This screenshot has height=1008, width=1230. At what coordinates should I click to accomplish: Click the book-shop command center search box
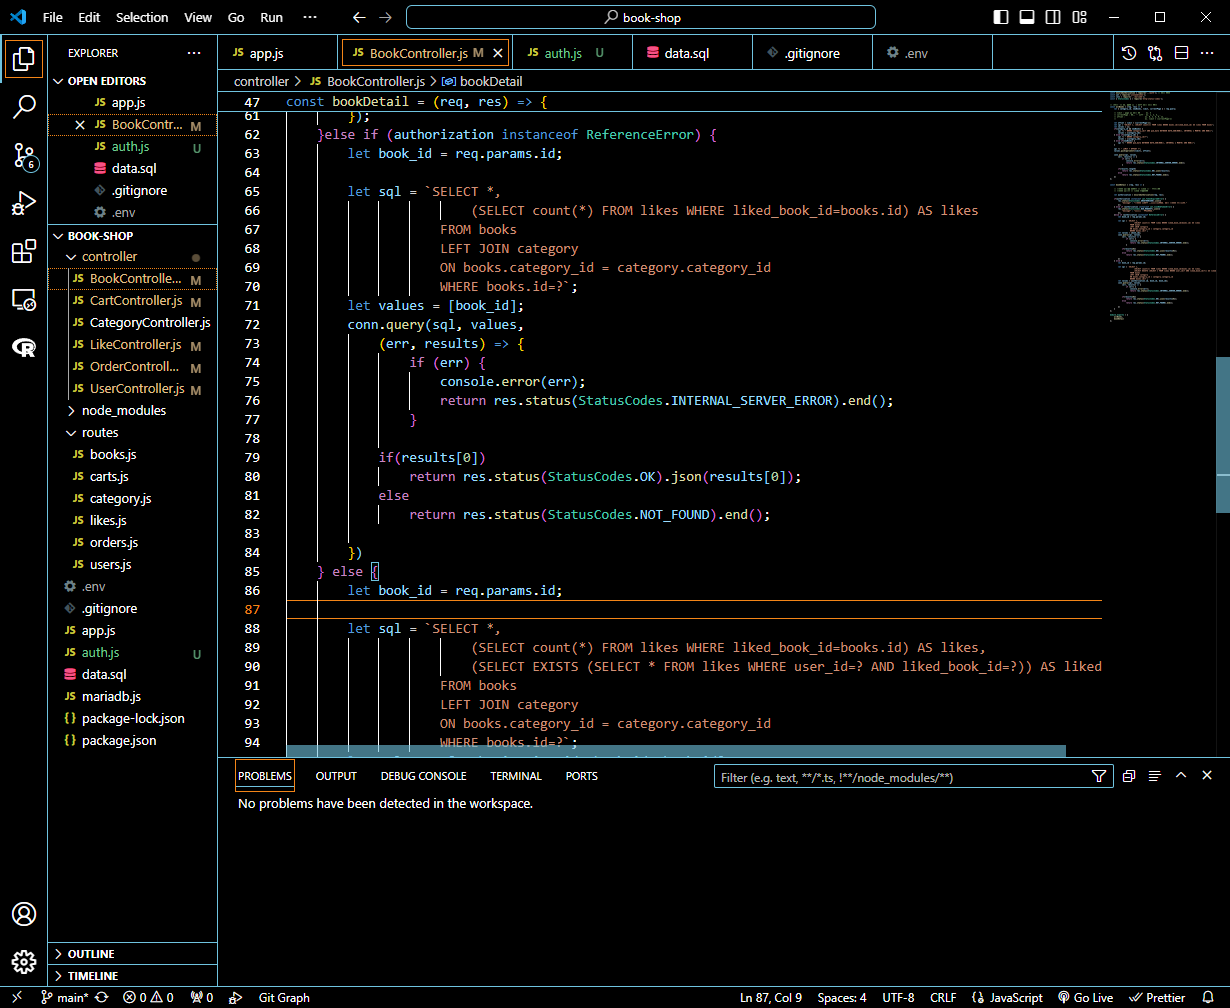tap(641, 17)
